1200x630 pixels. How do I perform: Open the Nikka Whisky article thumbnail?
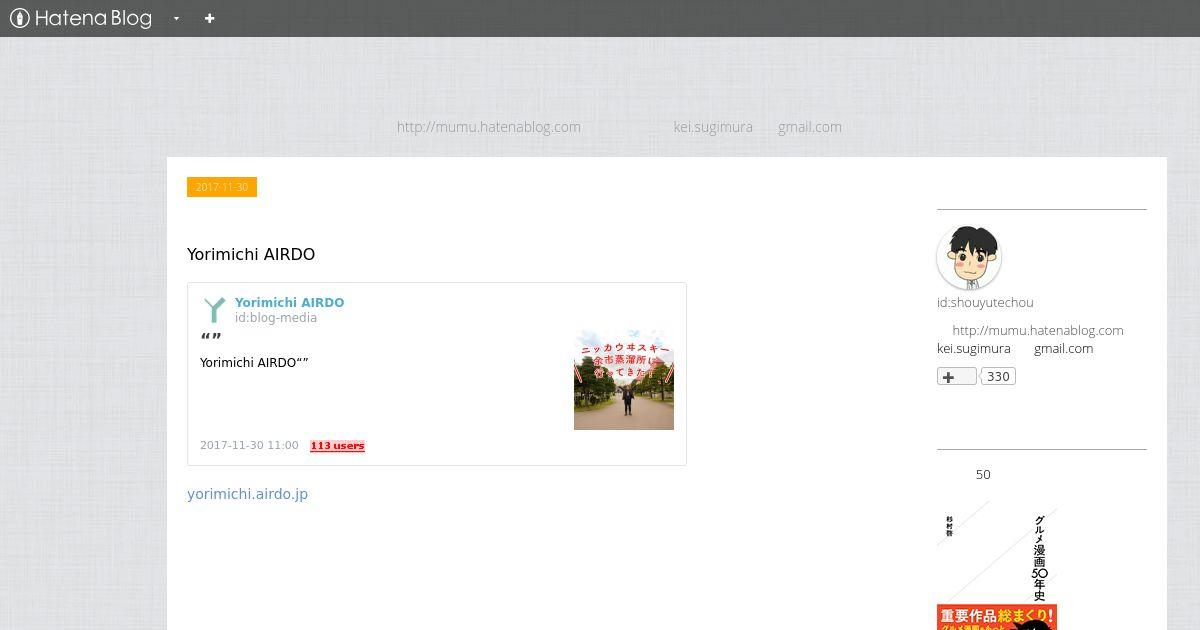(x=624, y=380)
